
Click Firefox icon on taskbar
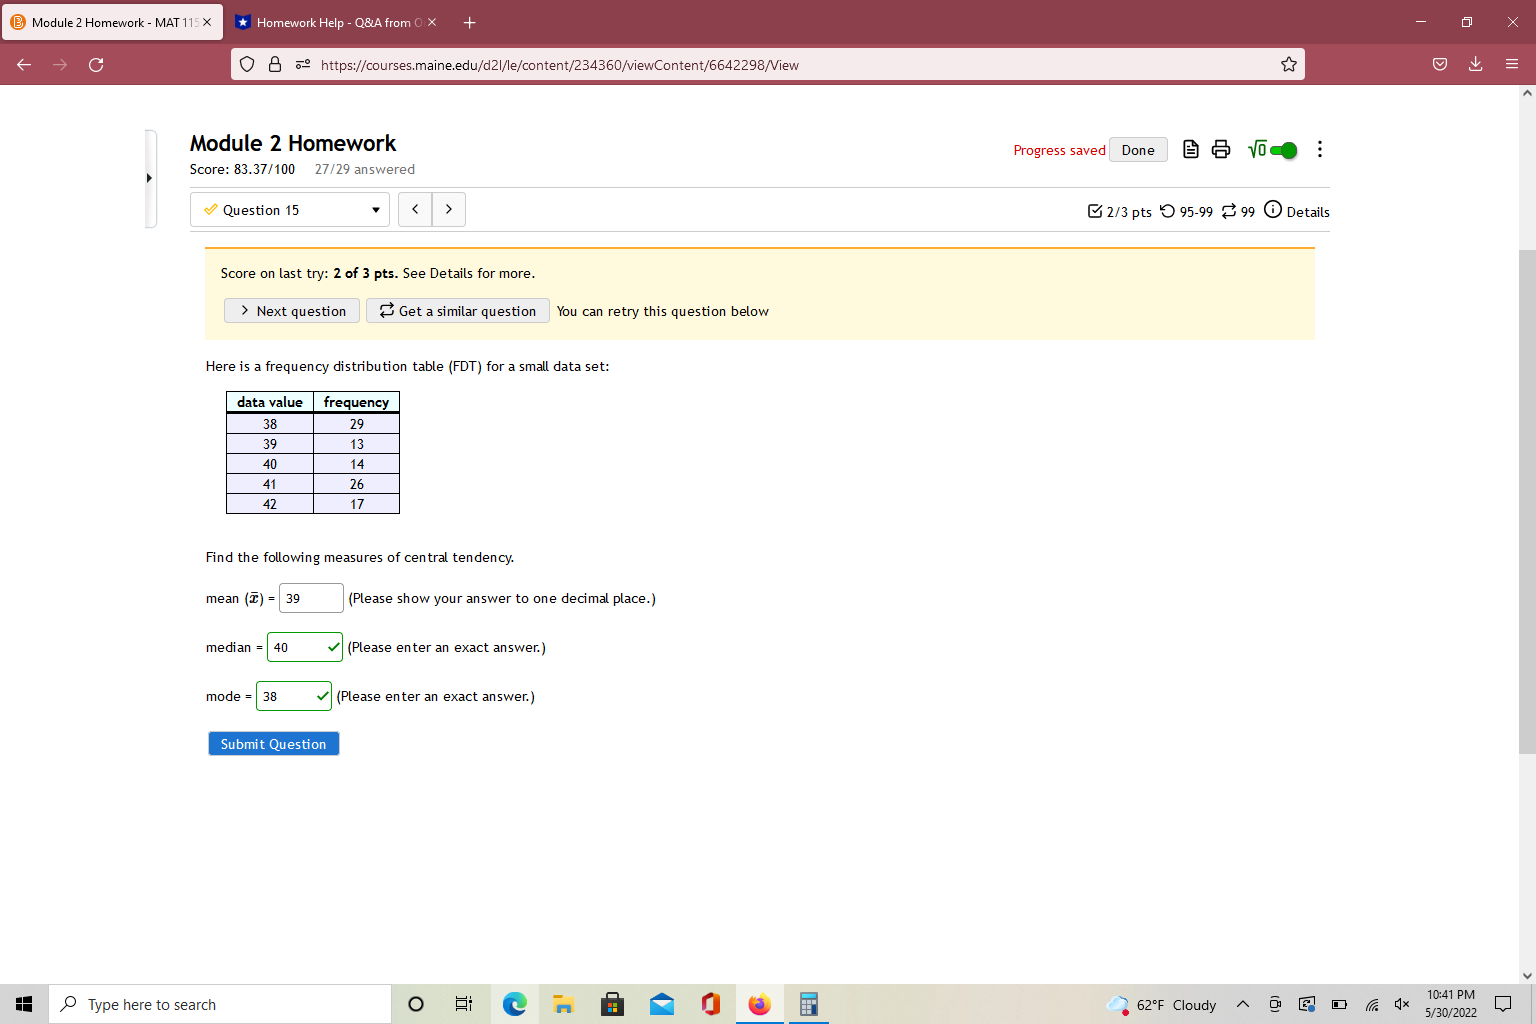(x=760, y=1004)
